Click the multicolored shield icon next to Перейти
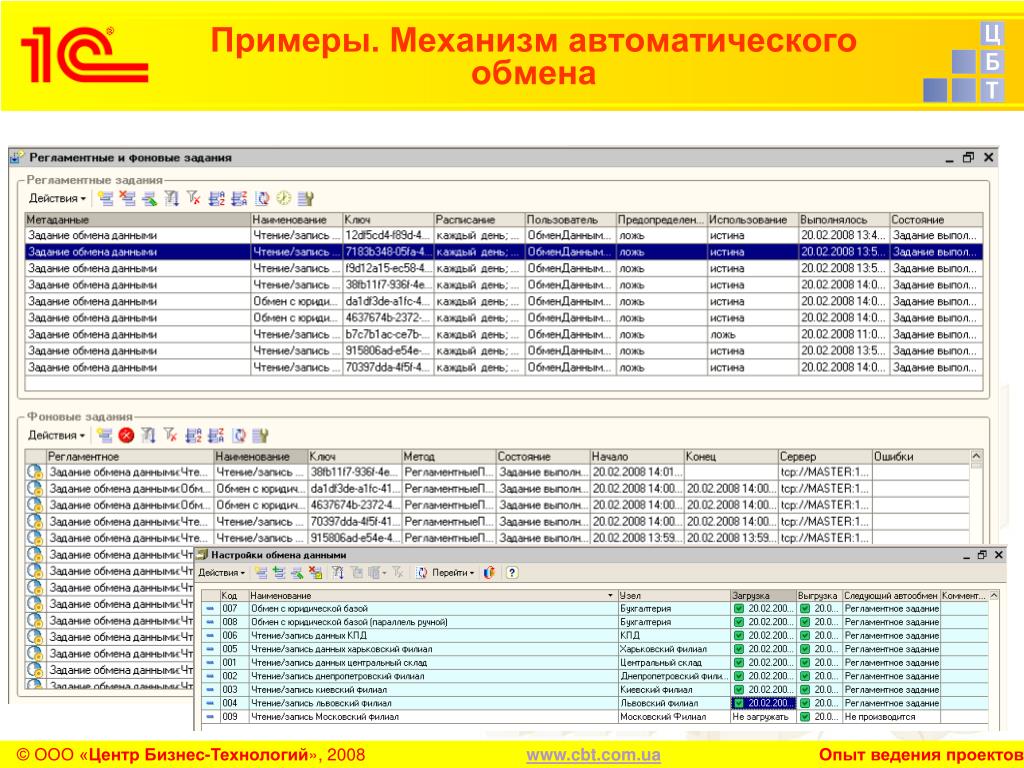Viewport: 1024px width, 768px height. click(489, 573)
